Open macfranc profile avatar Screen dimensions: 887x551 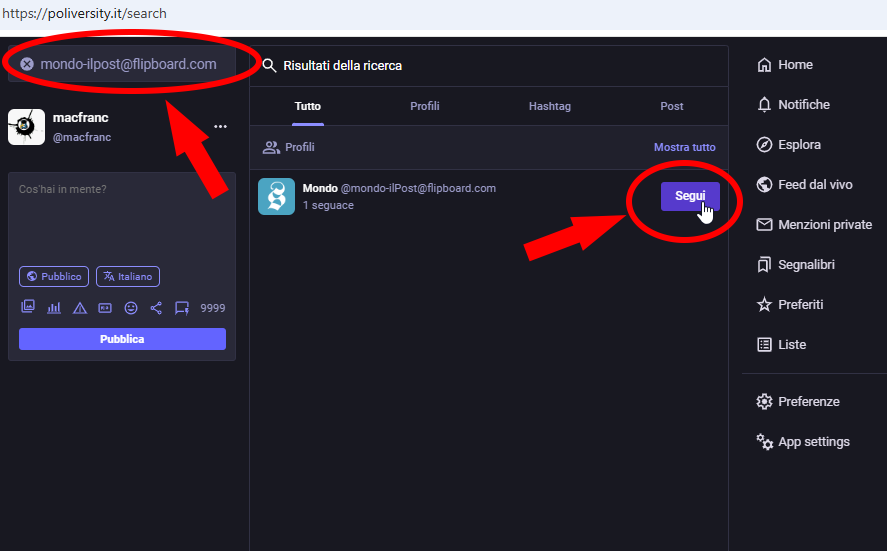[27, 127]
